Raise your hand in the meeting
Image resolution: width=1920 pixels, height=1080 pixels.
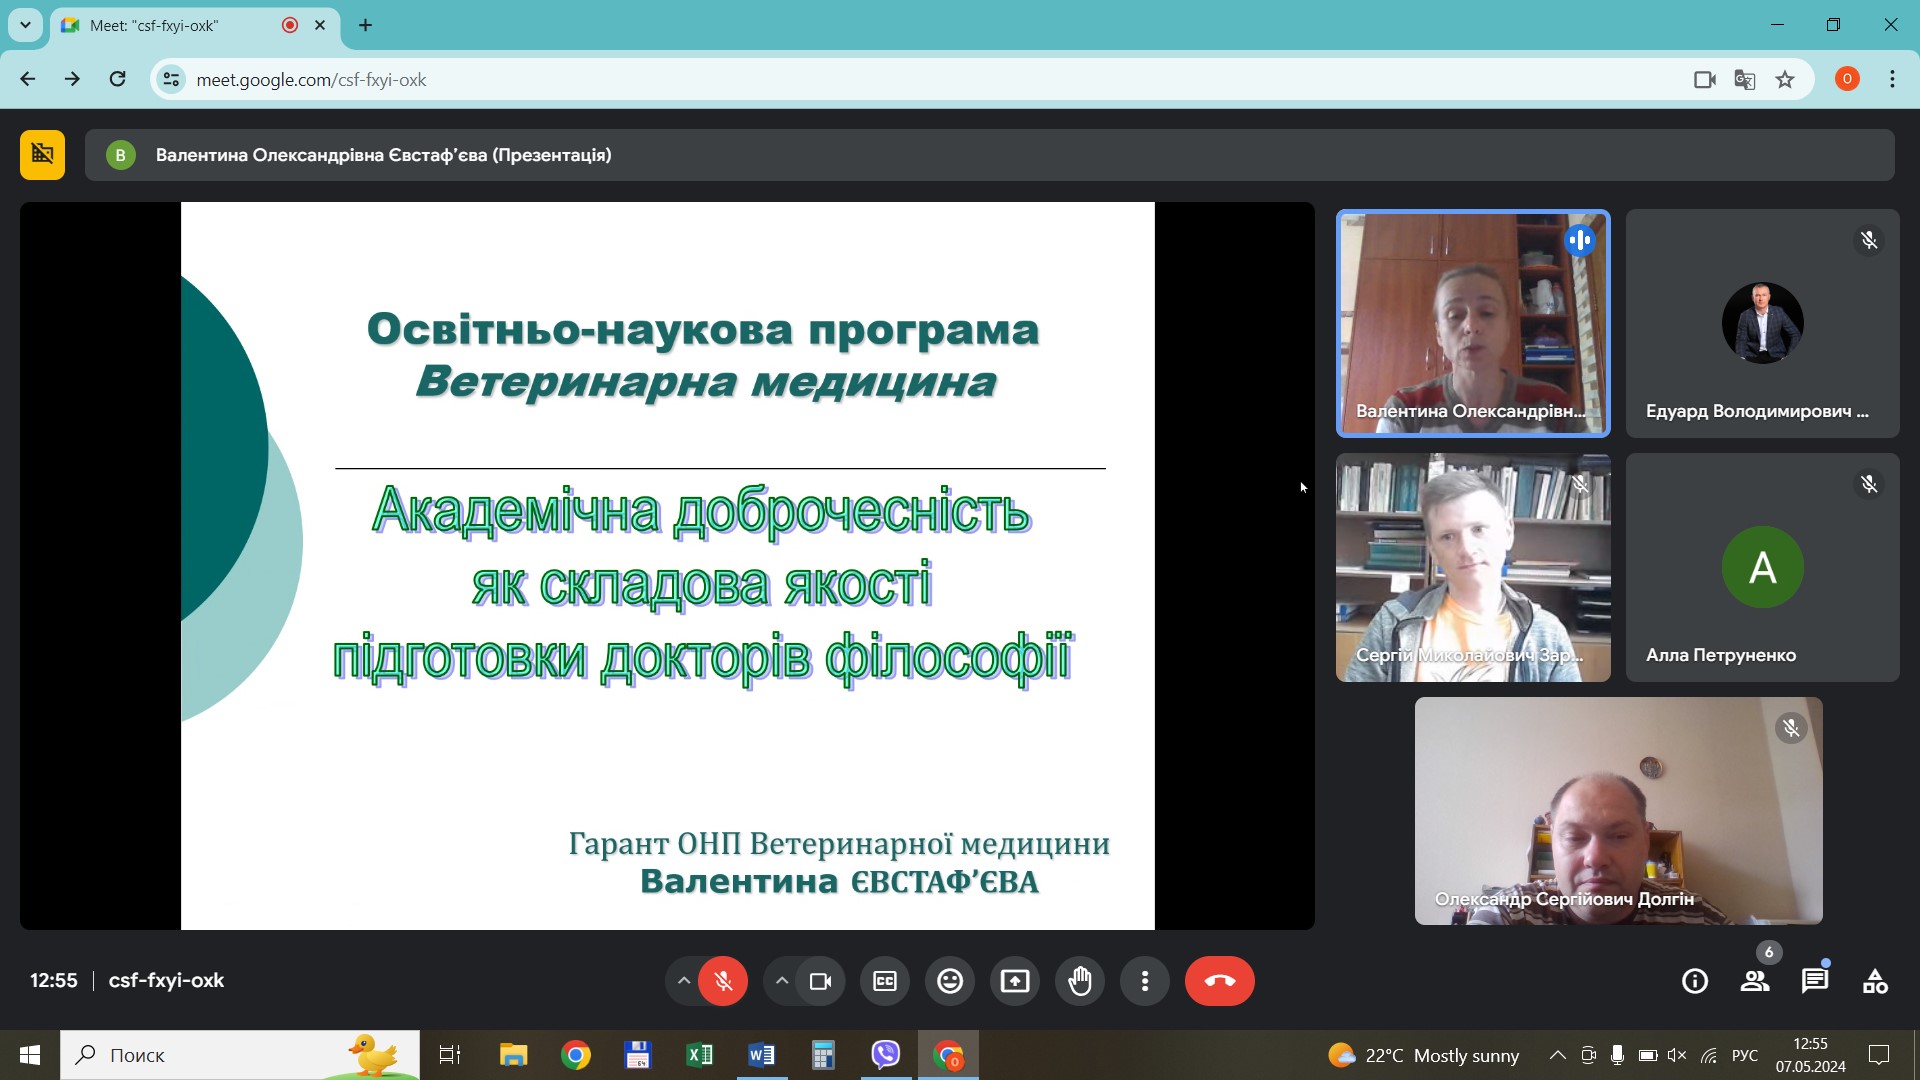(x=1080, y=981)
